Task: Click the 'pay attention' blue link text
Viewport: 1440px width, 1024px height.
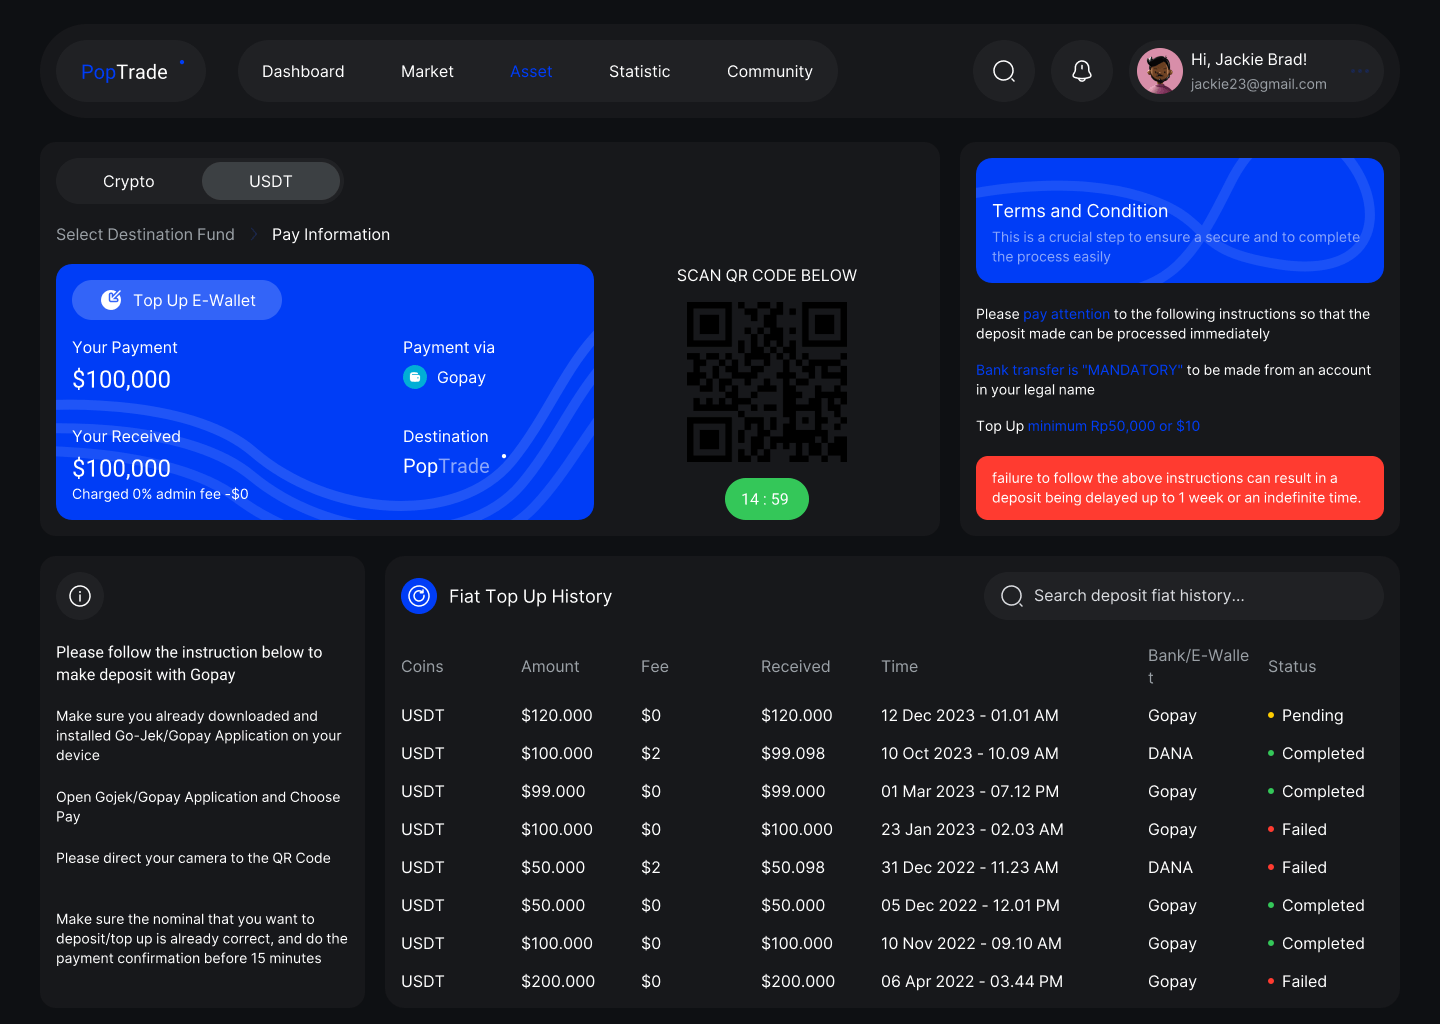Action: [x=1066, y=314]
